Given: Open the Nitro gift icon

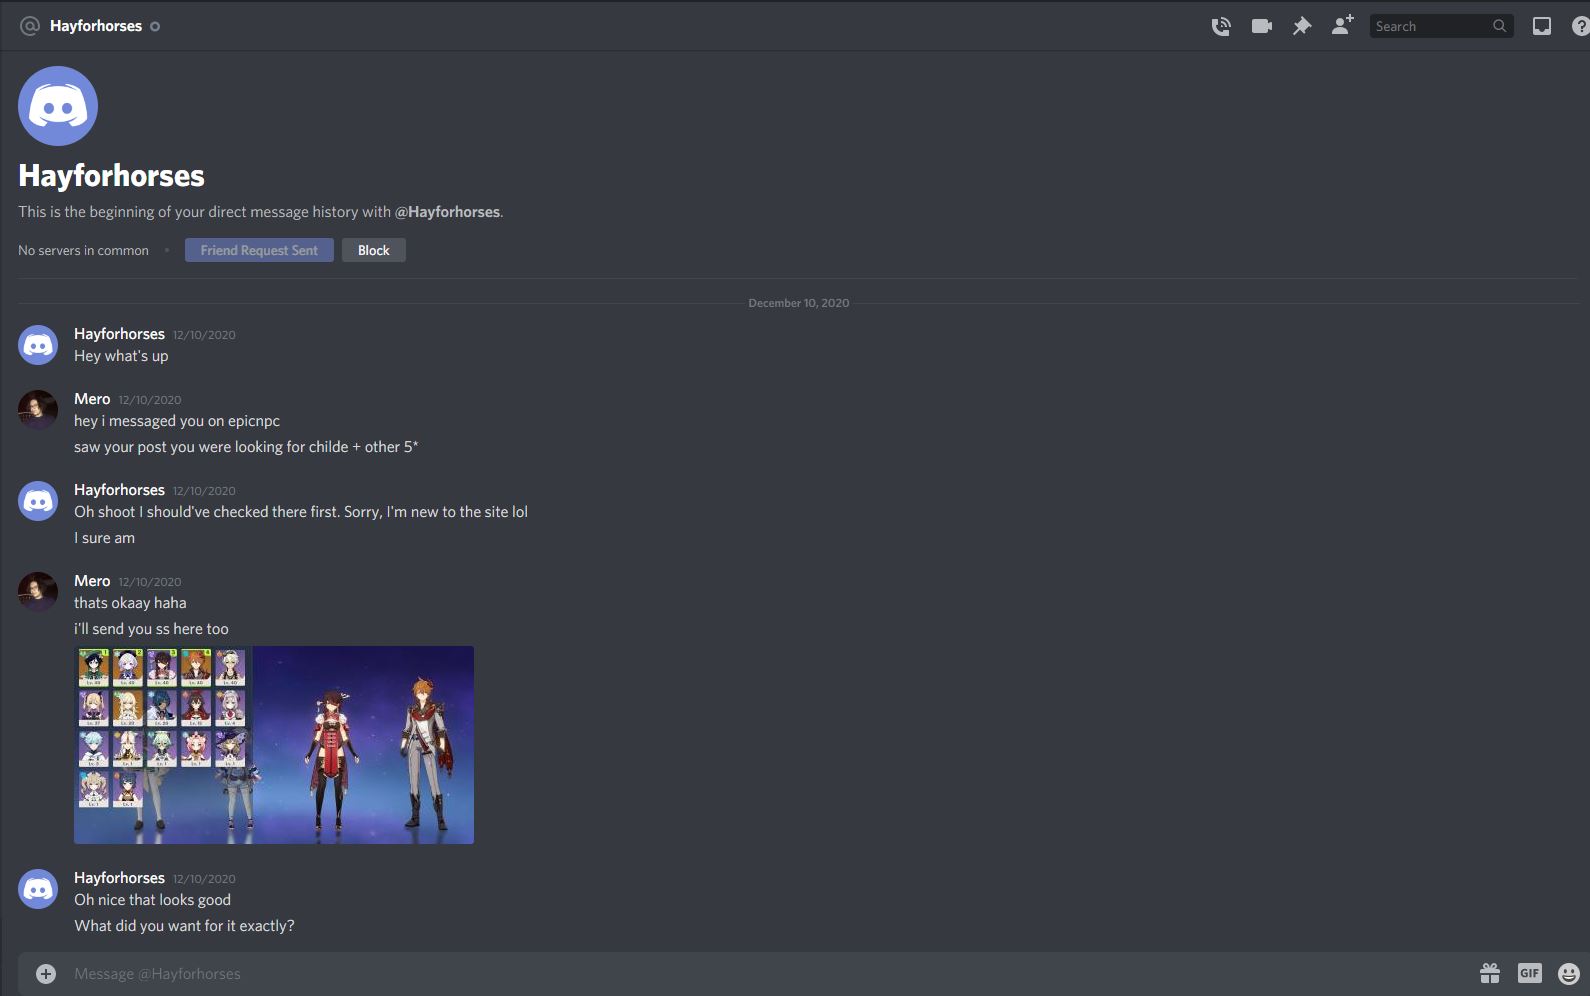Looking at the screenshot, I should 1490,973.
